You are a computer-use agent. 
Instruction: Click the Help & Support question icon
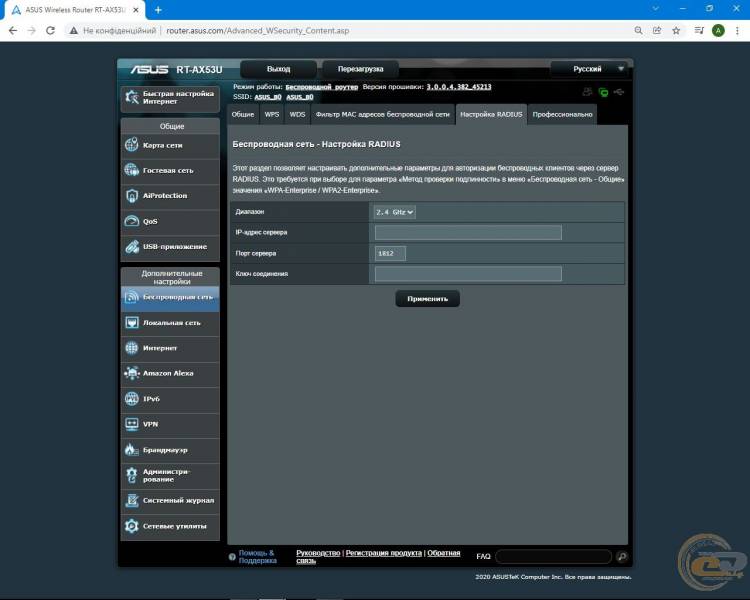click(232, 557)
